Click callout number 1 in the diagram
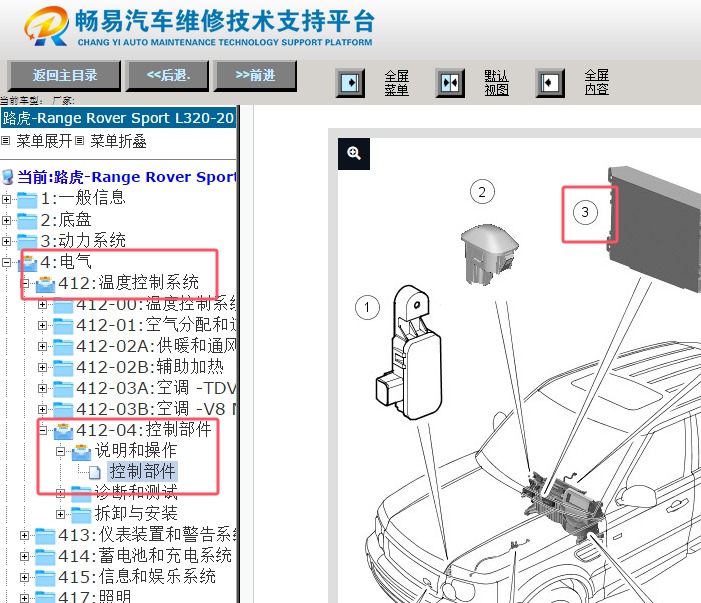Viewport: 701px width, 603px height. [x=367, y=308]
